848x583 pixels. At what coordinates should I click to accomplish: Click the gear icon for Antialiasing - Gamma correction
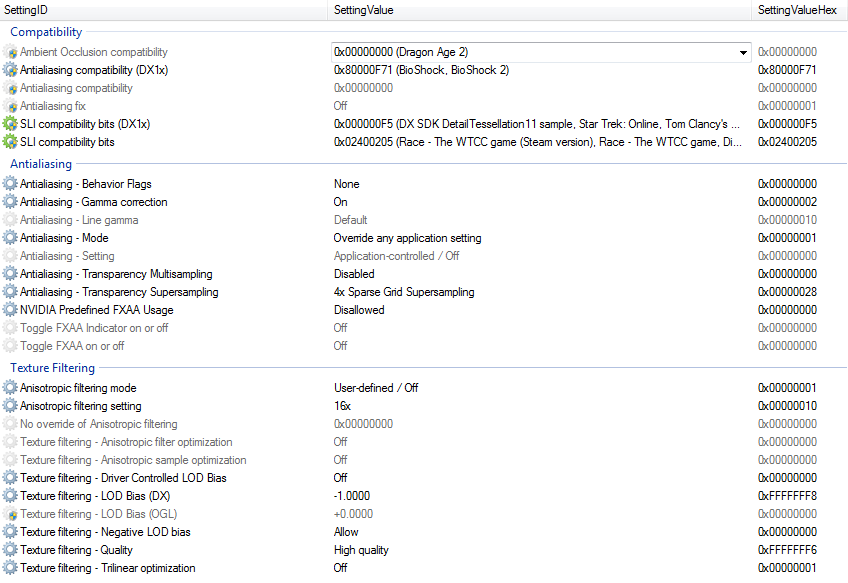click(10, 202)
